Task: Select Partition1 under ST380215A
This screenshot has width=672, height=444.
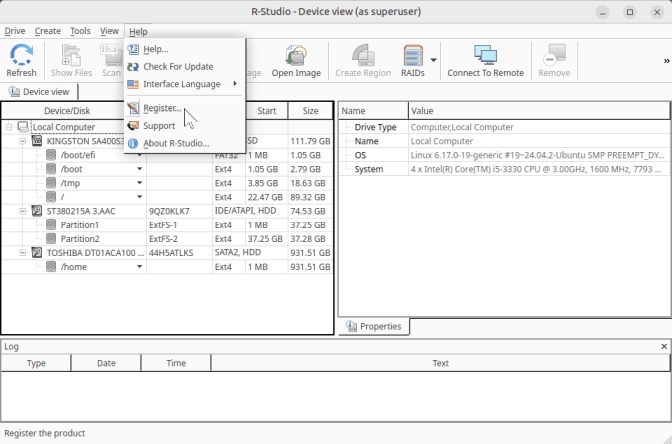Action: click(x=80, y=225)
